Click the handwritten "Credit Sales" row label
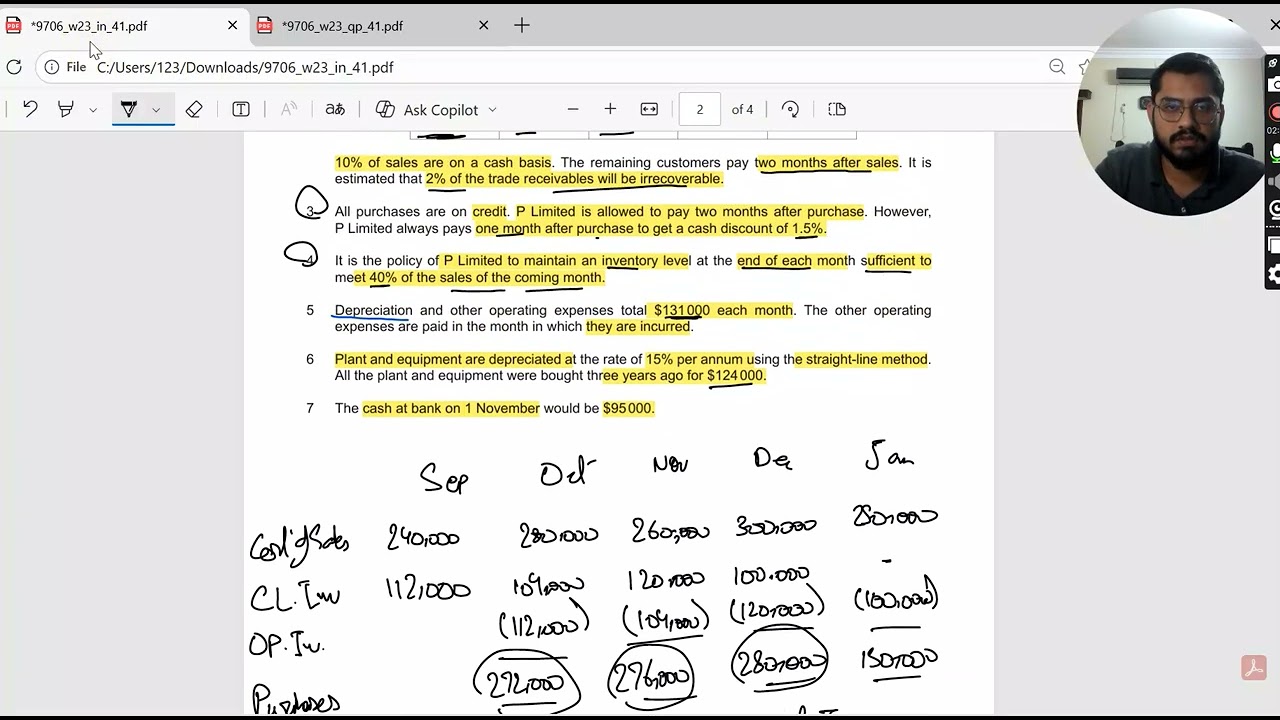Screen dimensions: 1280x720 pos(299,543)
